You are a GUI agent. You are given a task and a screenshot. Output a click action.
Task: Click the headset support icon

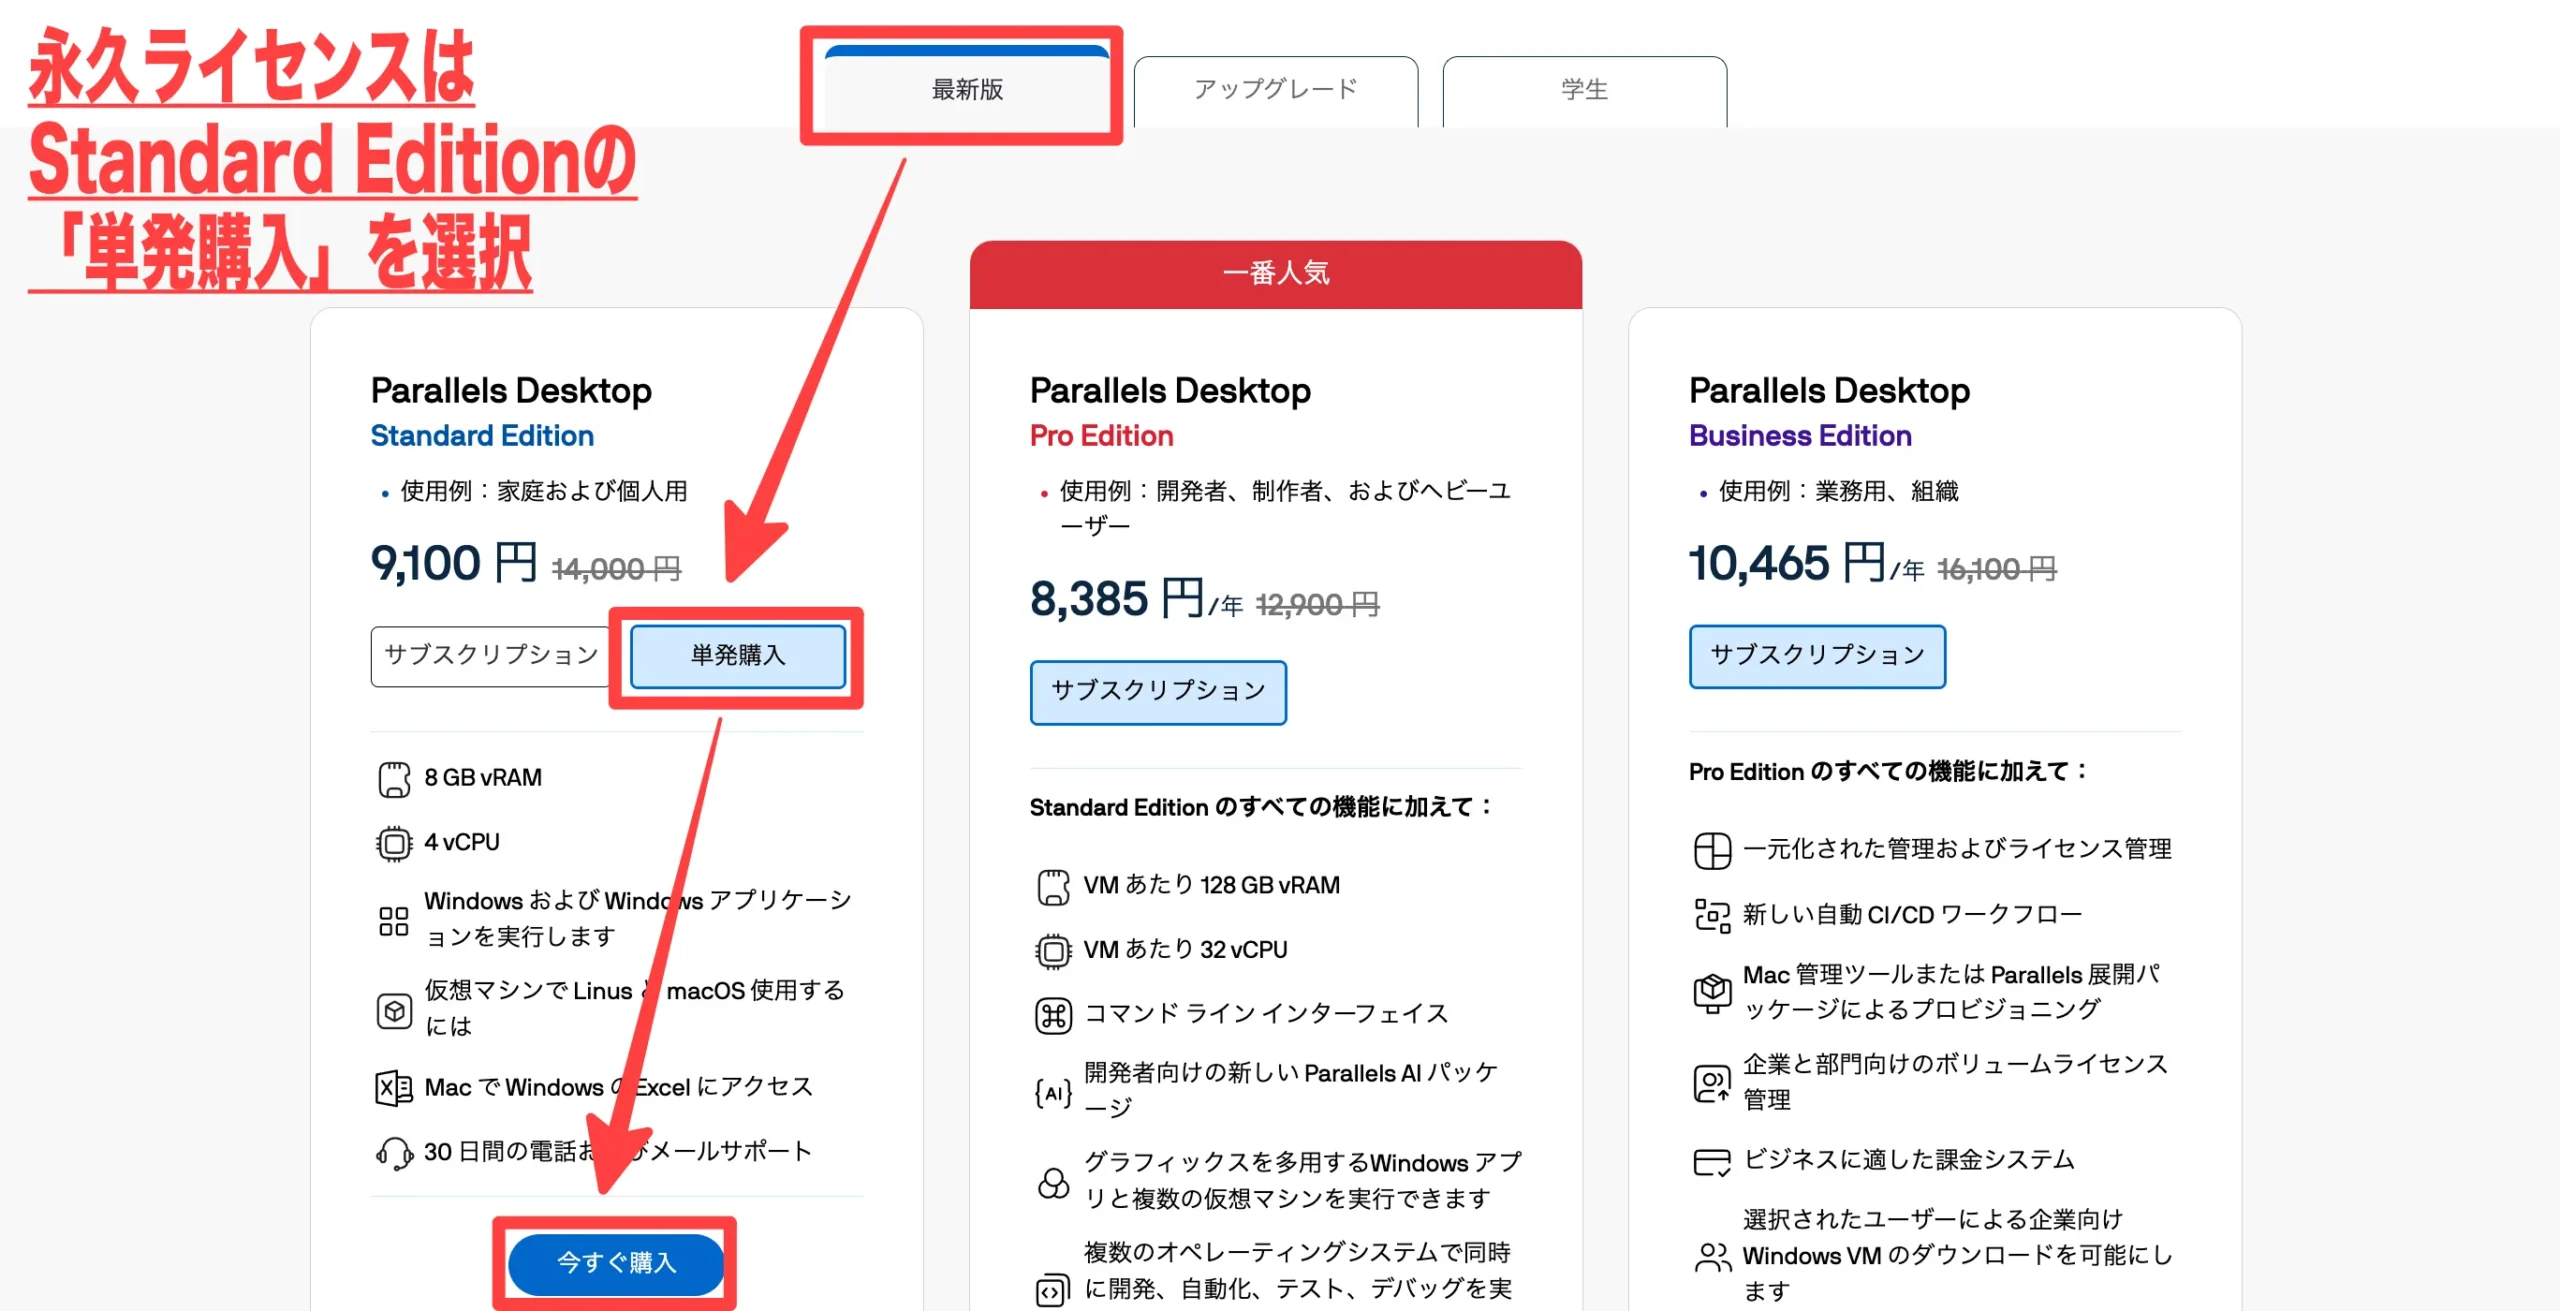click(394, 1152)
